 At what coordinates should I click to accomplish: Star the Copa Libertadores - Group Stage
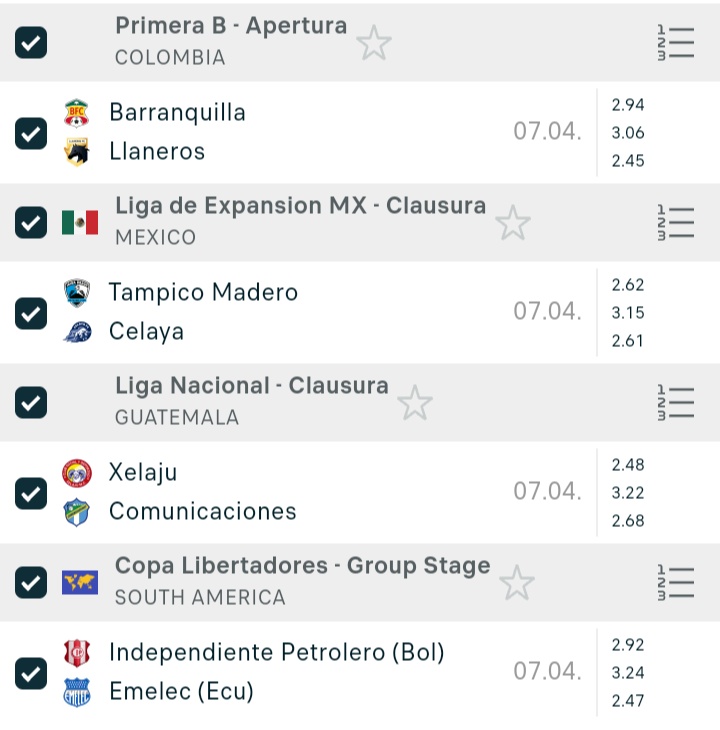click(x=517, y=583)
